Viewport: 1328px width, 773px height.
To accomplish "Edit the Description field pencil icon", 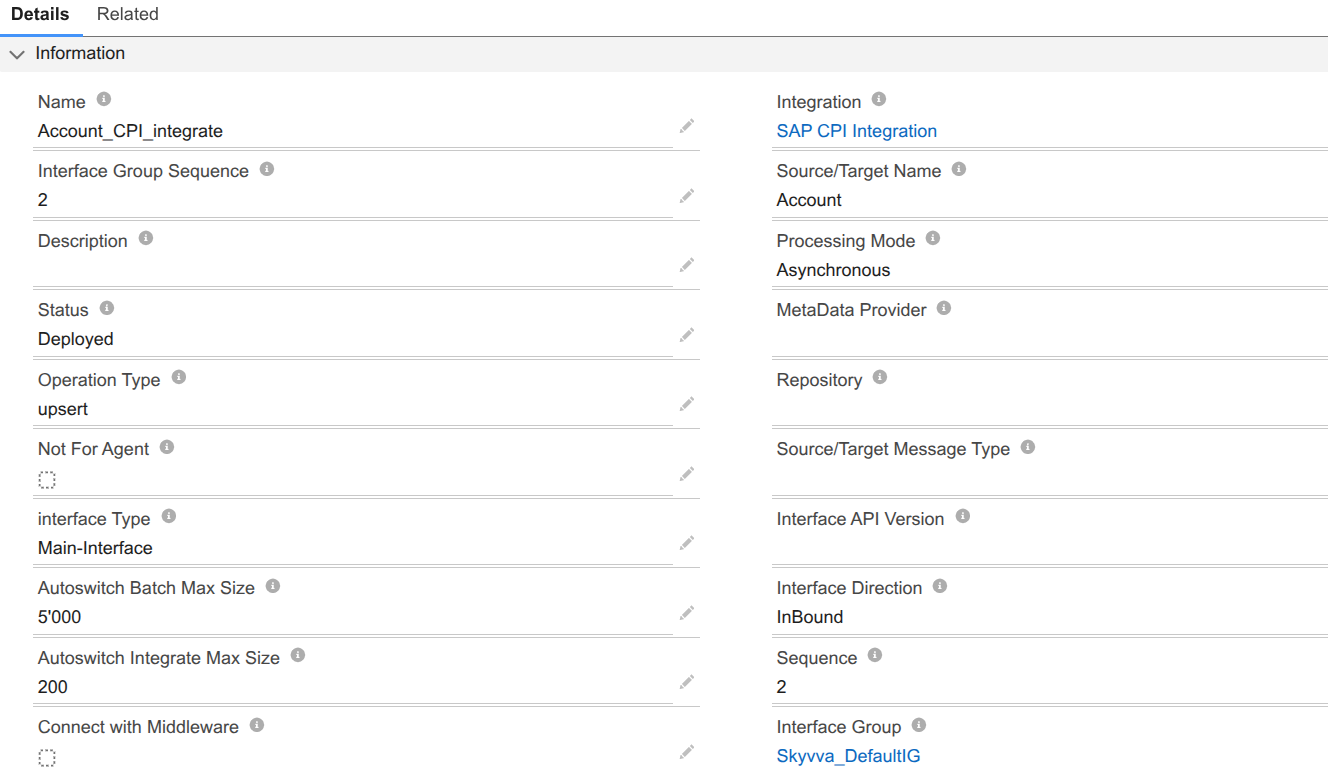I will click(687, 265).
